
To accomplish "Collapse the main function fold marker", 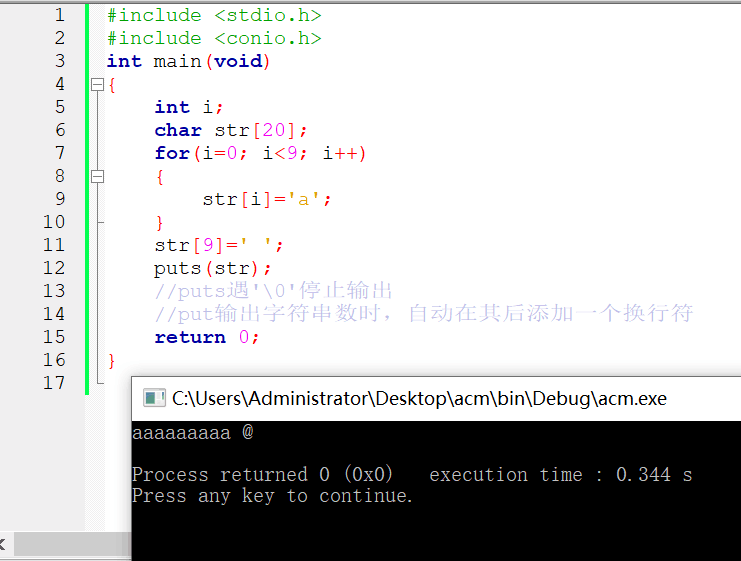I will click(97, 85).
